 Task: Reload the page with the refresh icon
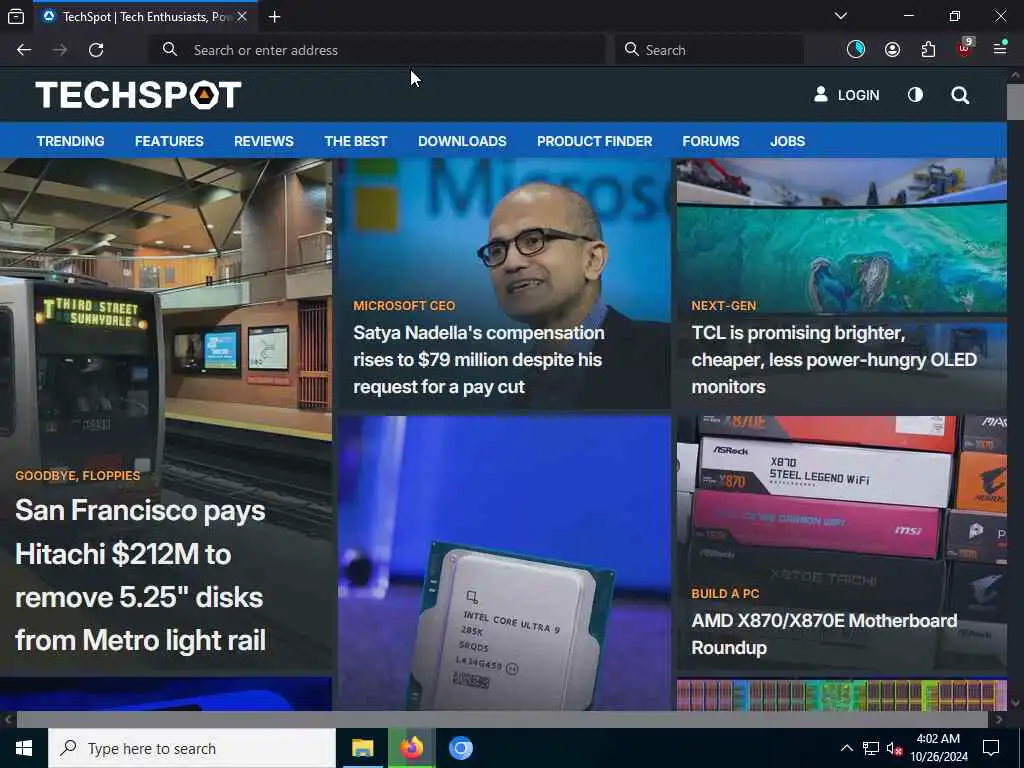tap(96, 50)
